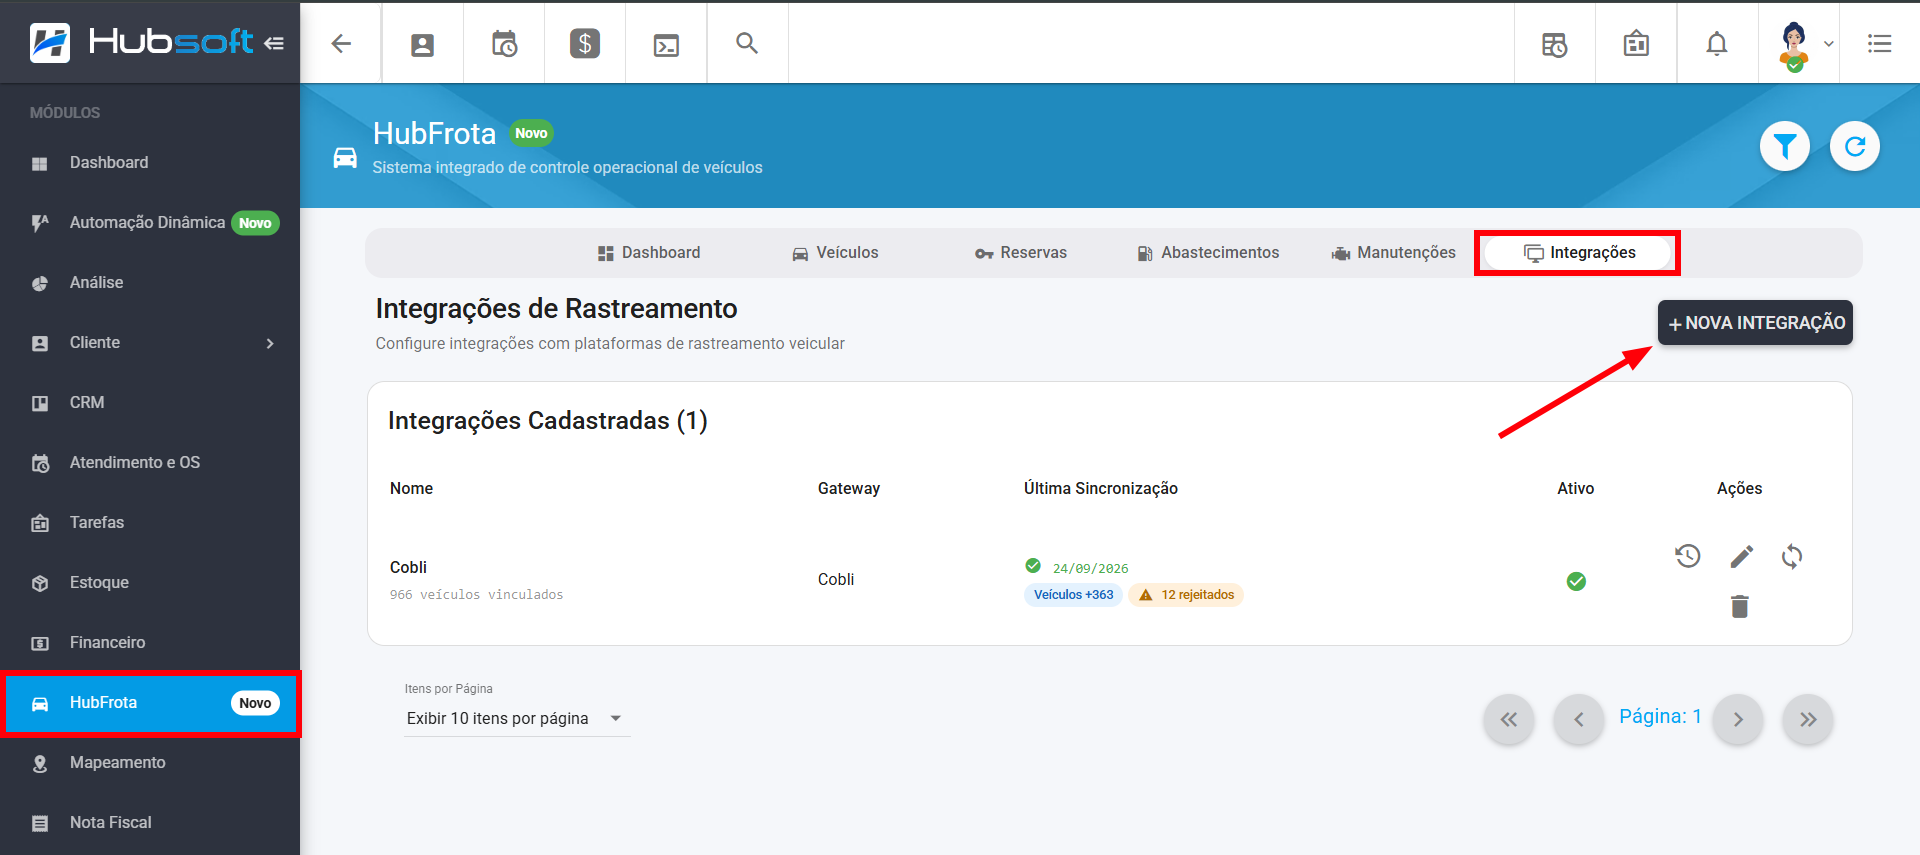Image resolution: width=1920 pixels, height=855 pixels.
Task: Open the Financeiro module
Action: pyautogui.click(x=150, y=643)
